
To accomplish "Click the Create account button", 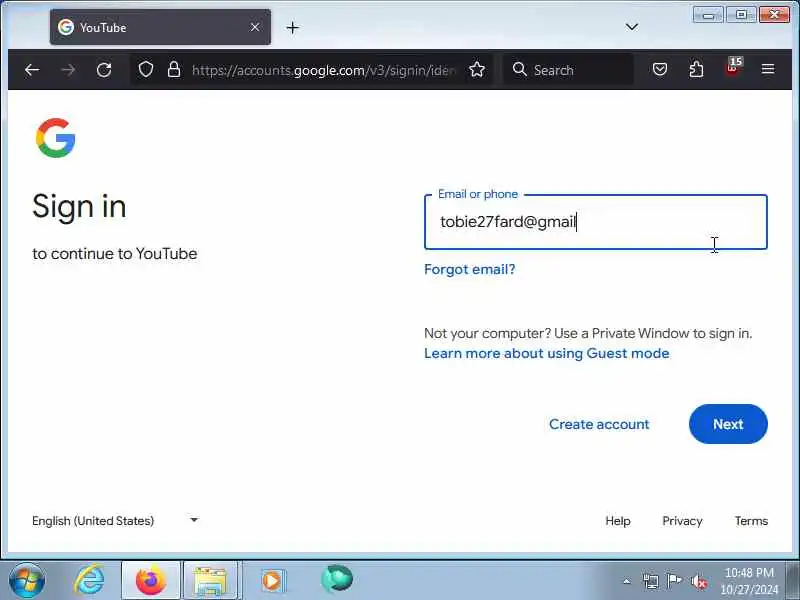I will [x=599, y=424].
